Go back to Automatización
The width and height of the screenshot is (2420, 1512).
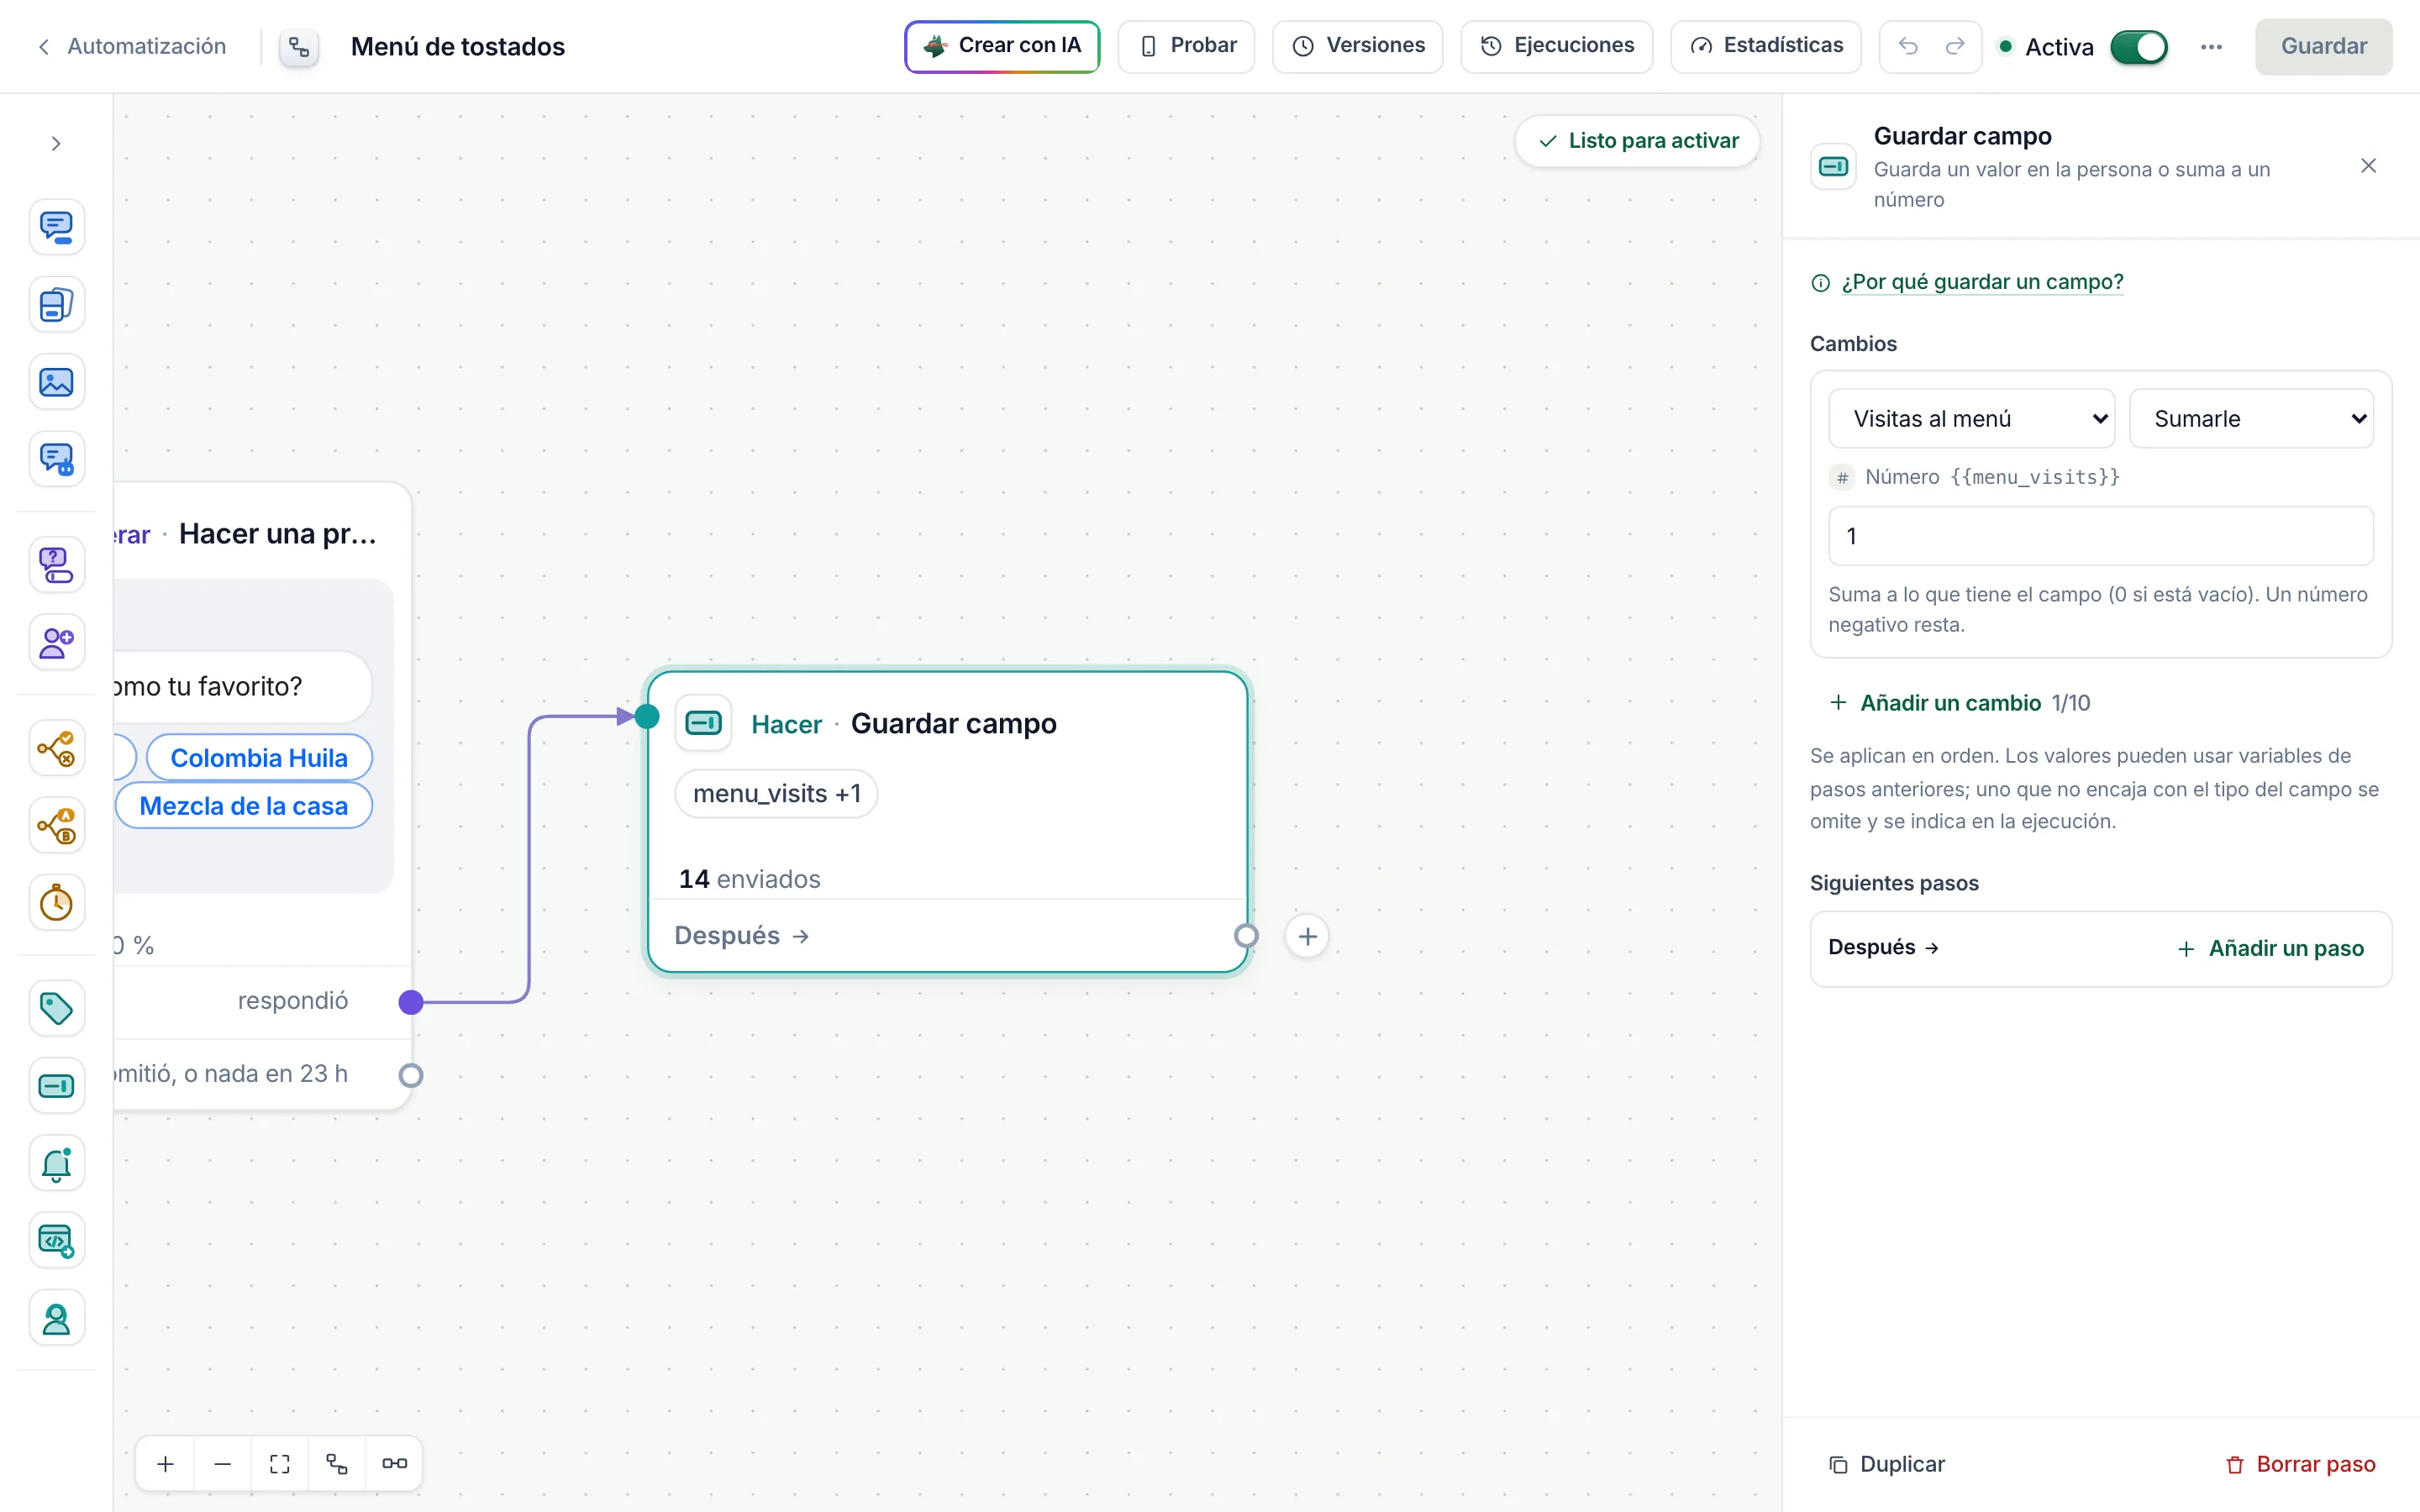132,47
